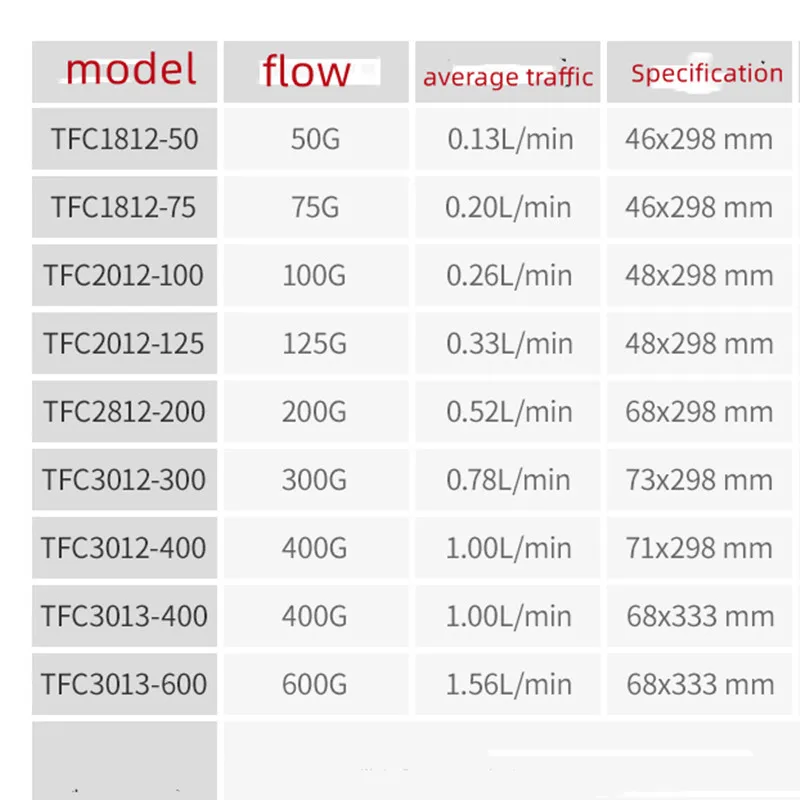Click the TFC2812-200 model cell
The width and height of the screenshot is (800, 800).
124,411
